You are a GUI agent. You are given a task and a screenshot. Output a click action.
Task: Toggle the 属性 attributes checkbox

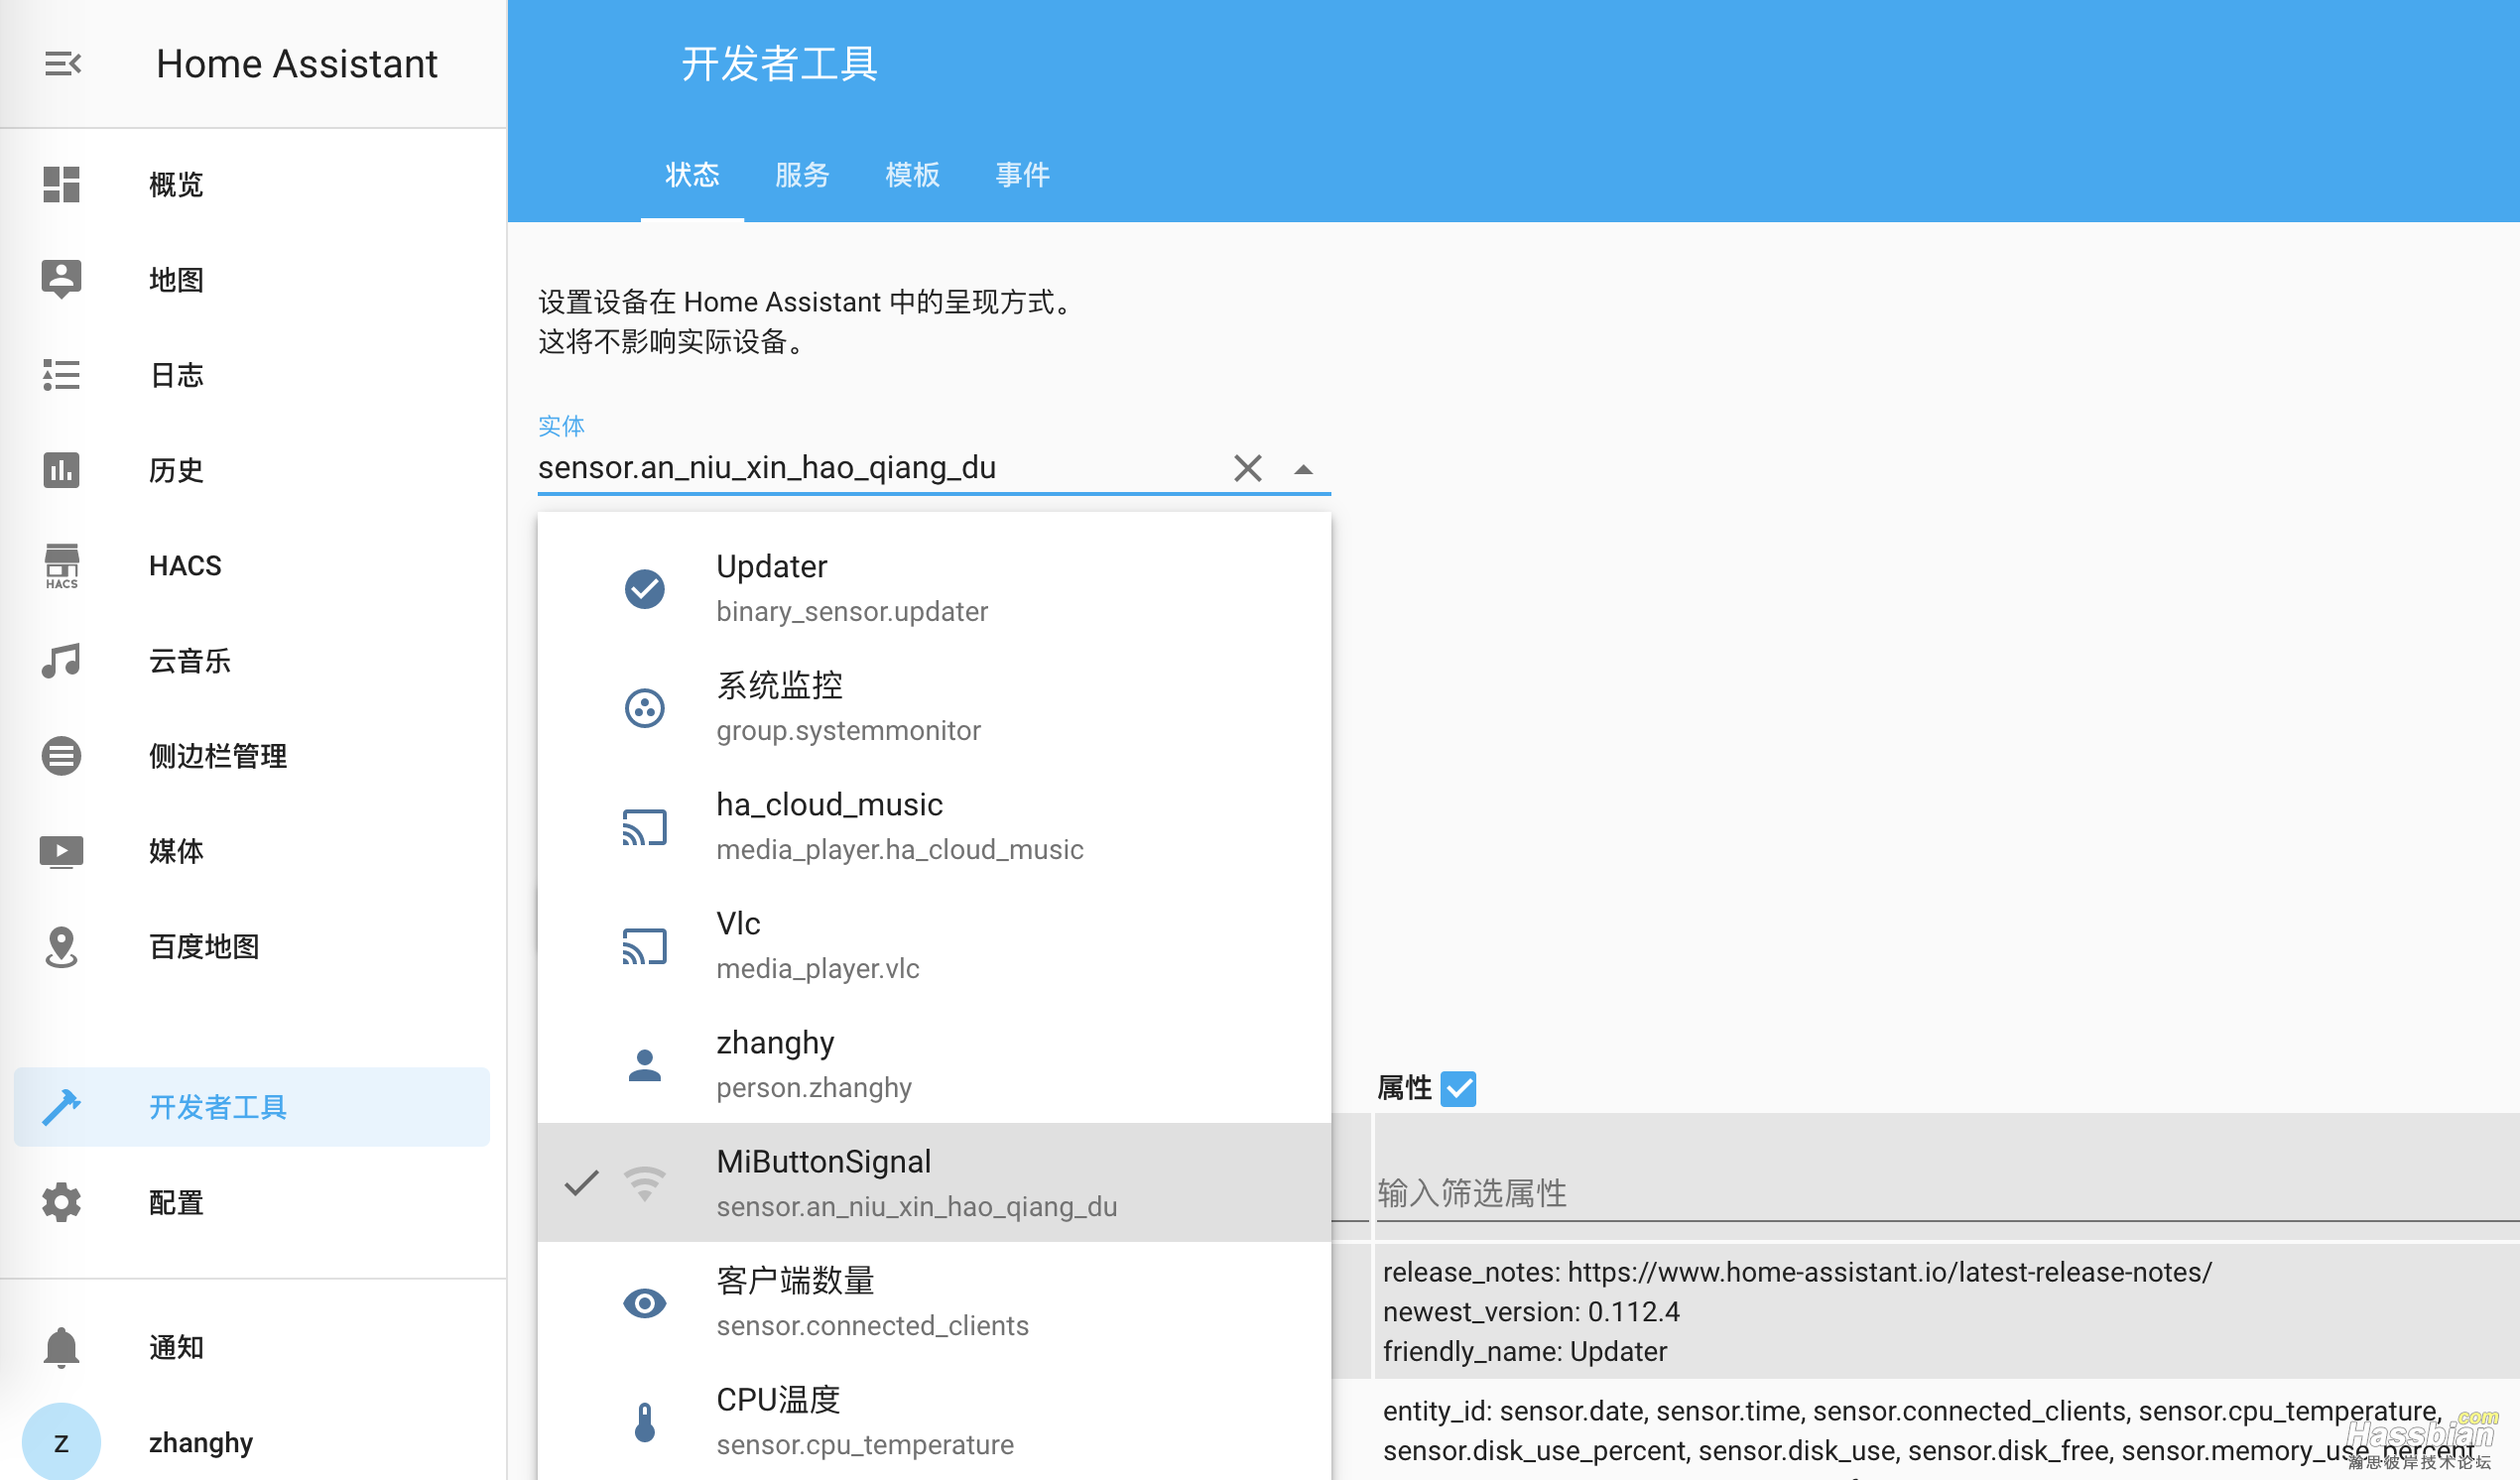click(x=1459, y=1088)
